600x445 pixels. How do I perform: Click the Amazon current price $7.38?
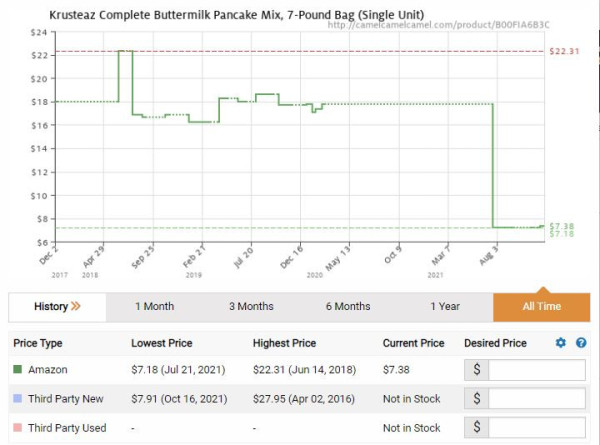click(396, 370)
